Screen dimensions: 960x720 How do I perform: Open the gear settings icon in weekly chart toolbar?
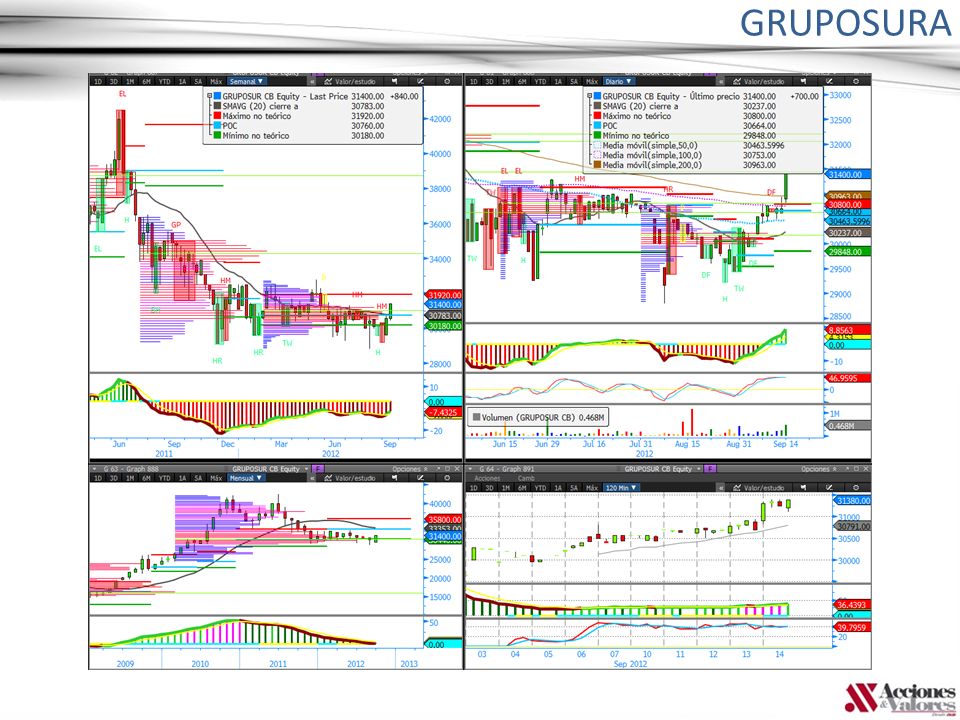coord(447,81)
